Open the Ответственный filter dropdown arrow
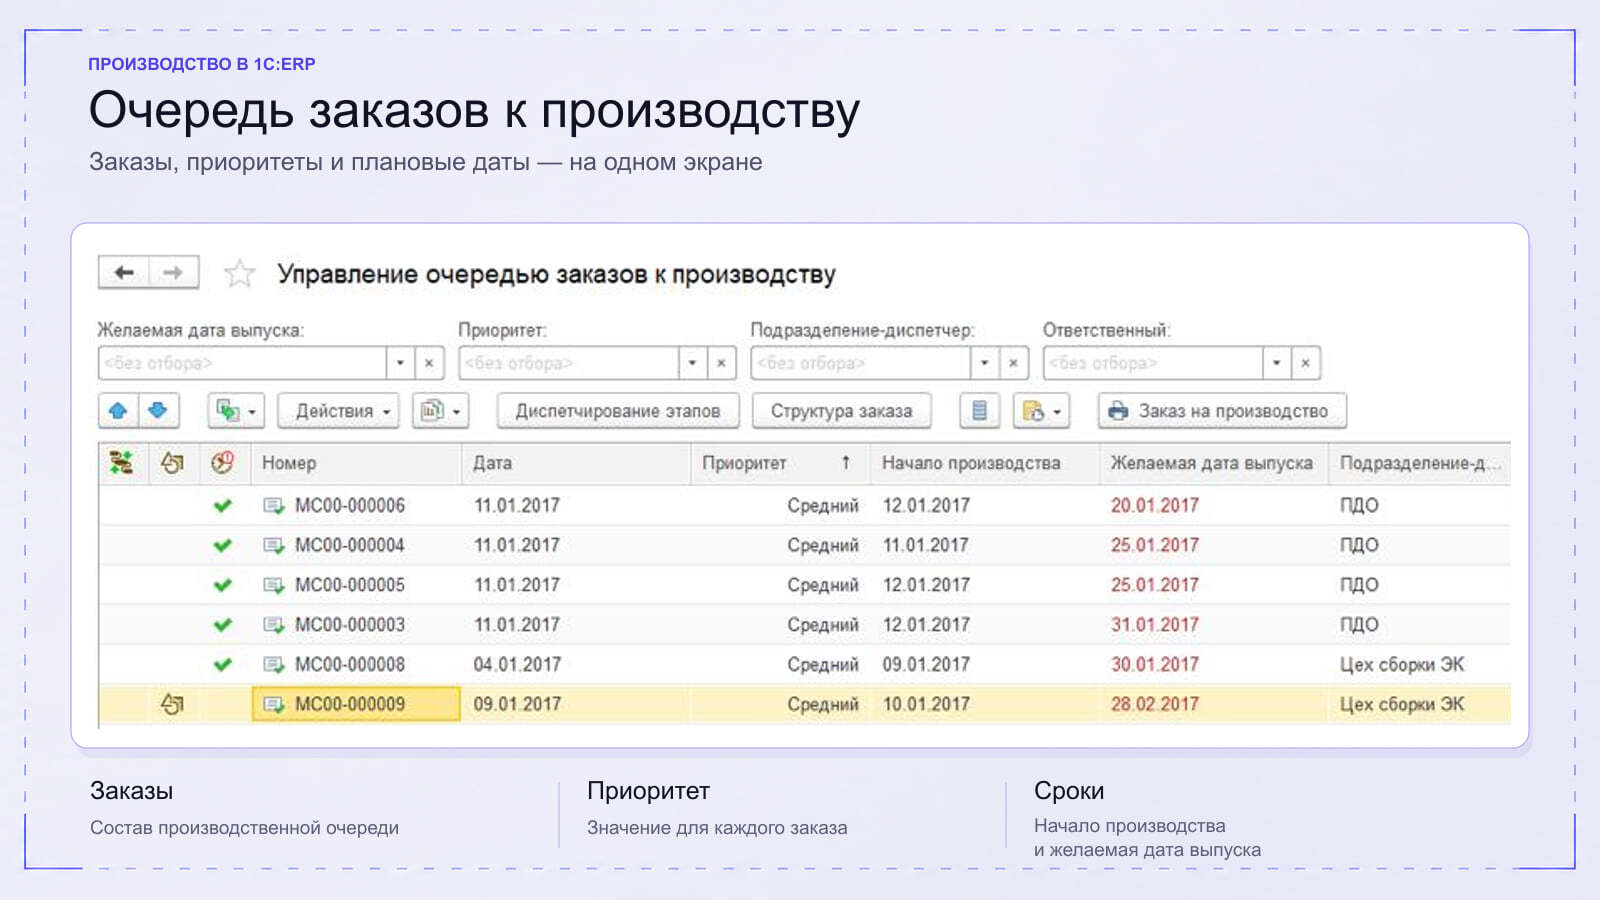 coord(1276,363)
